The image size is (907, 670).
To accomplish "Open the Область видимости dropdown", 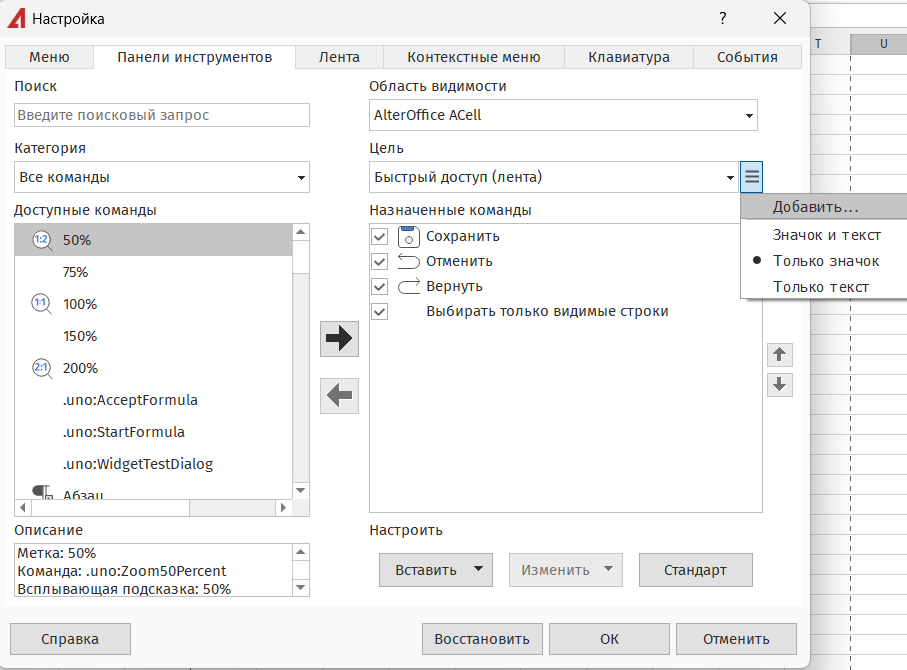I will 748,116.
